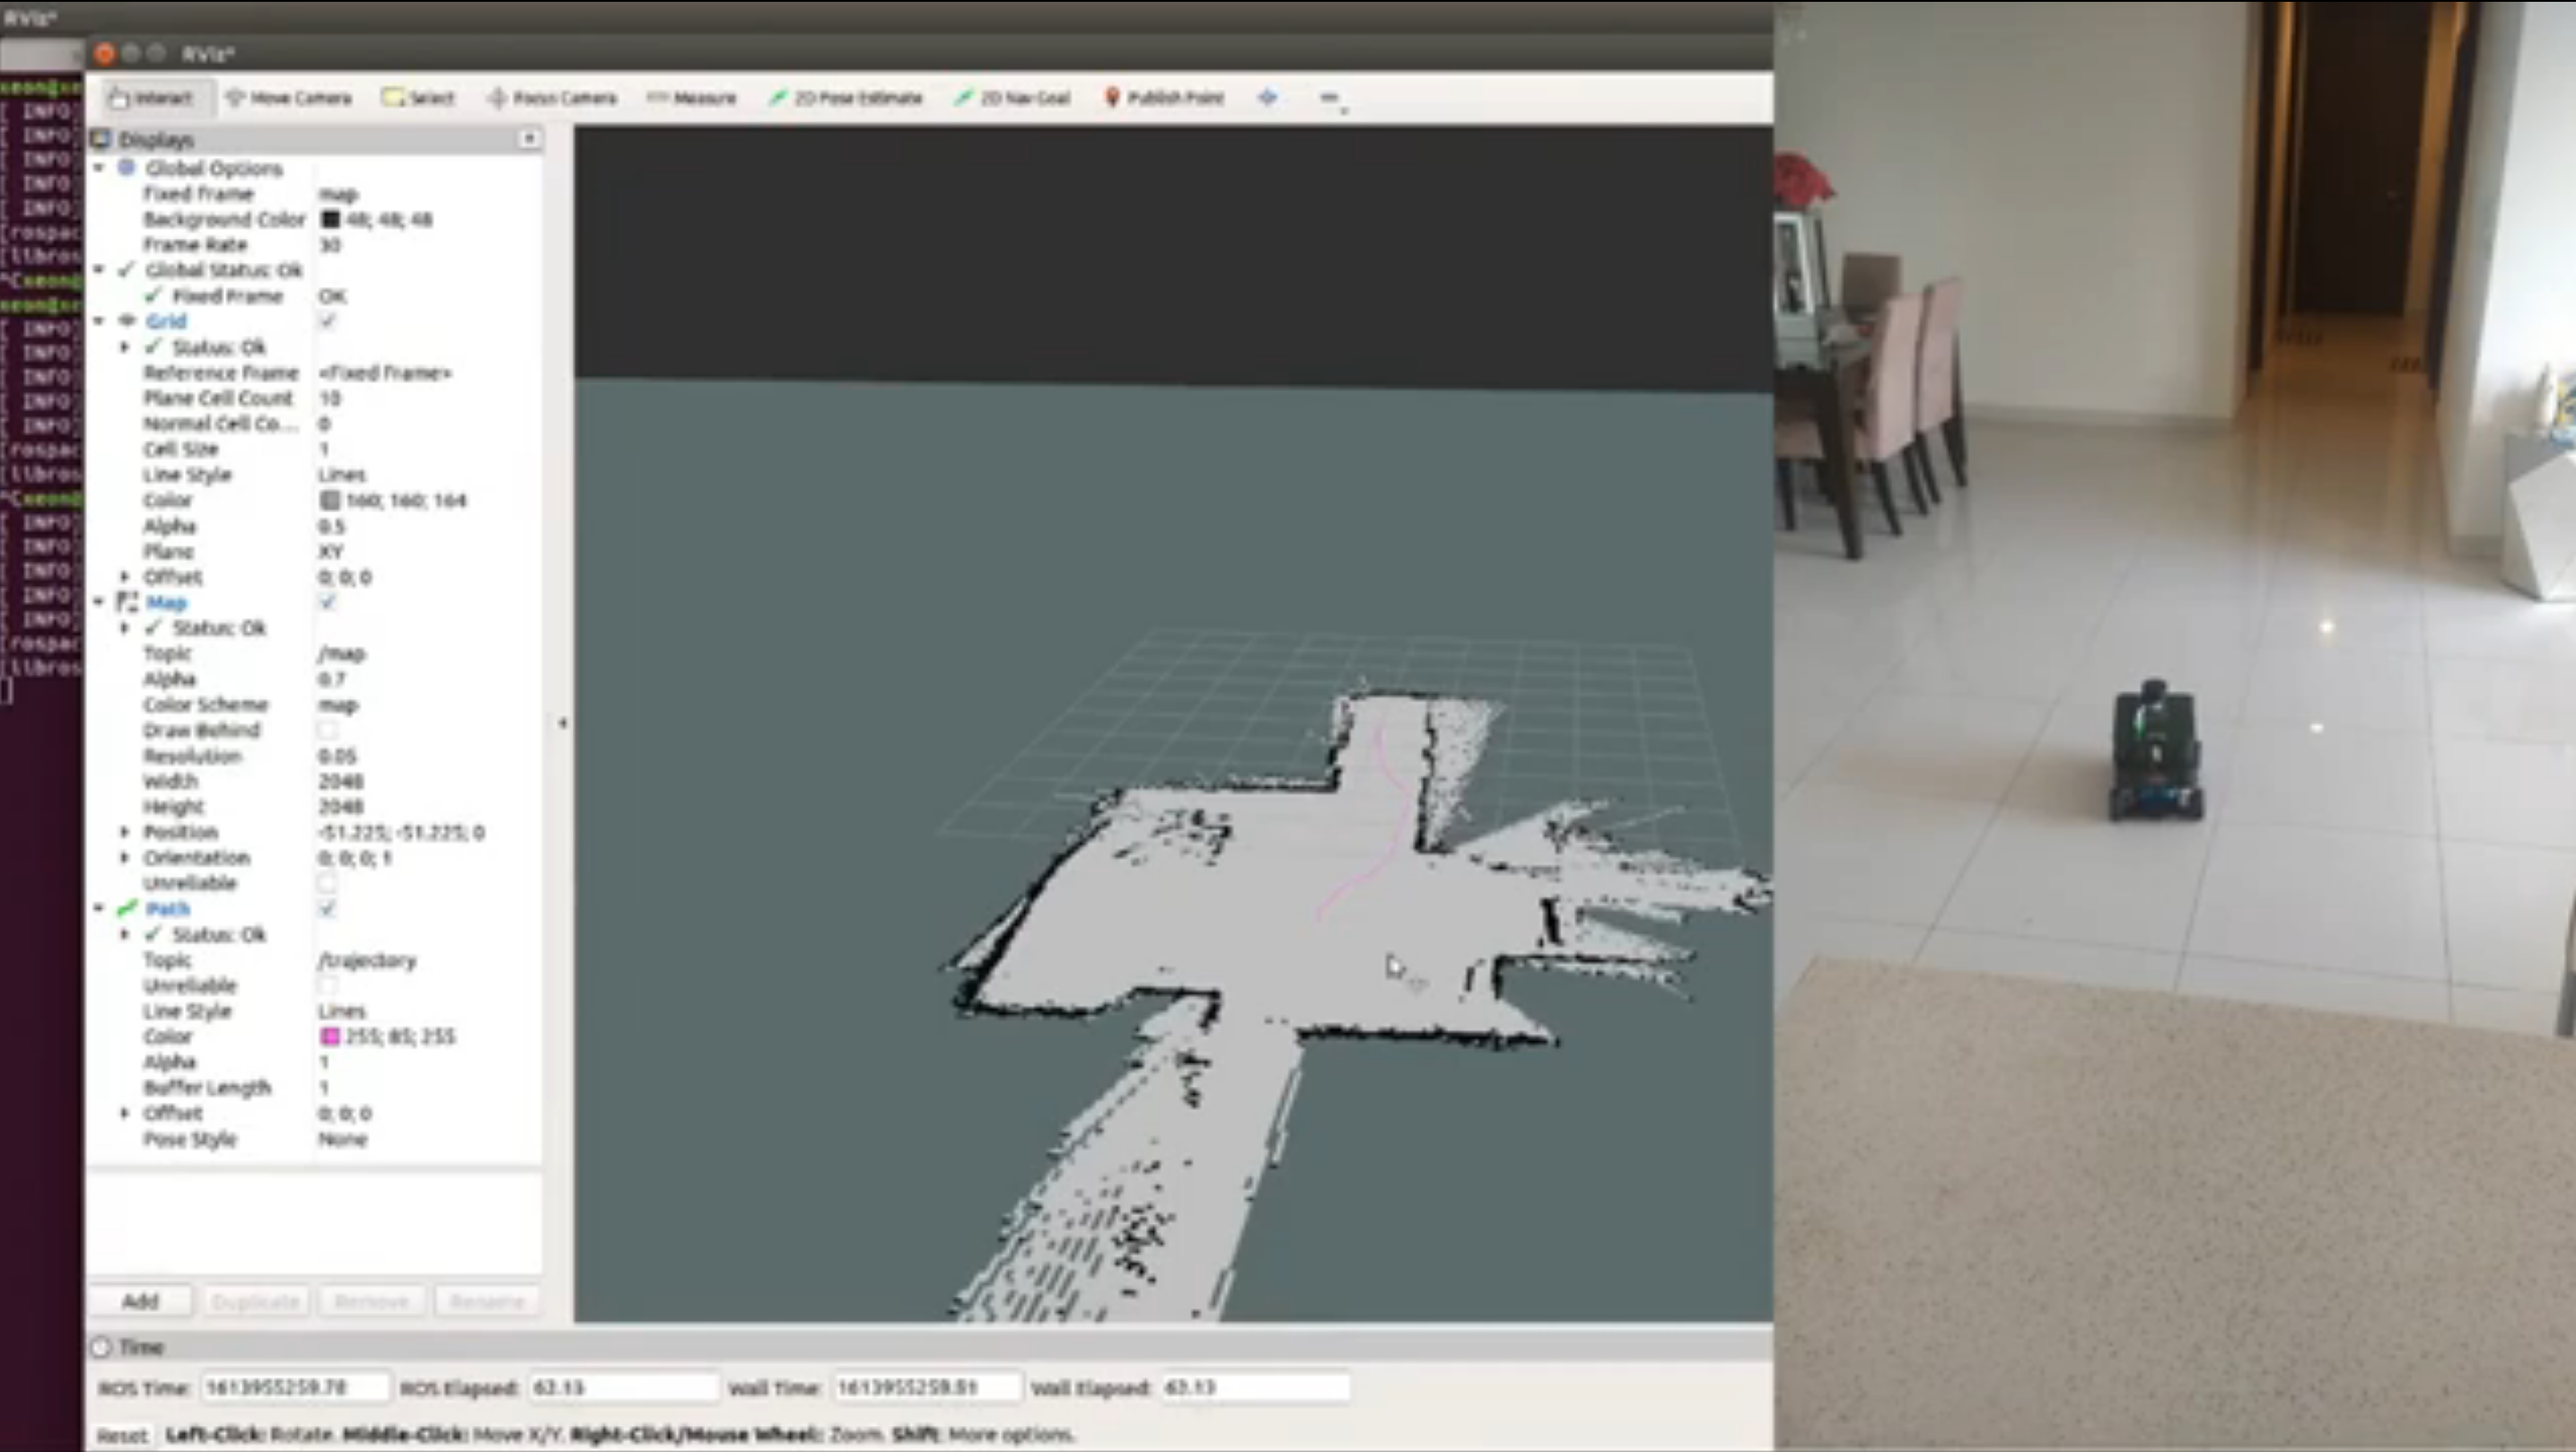The image size is (2576, 1452).
Task: Activate 2D Nav Goal tool
Action: tap(1012, 98)
